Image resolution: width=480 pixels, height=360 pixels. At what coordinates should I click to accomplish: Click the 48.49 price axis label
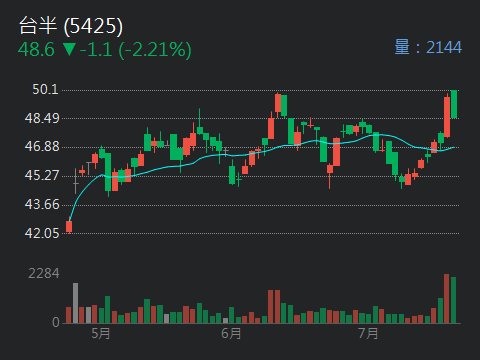[x=42, y=118]
